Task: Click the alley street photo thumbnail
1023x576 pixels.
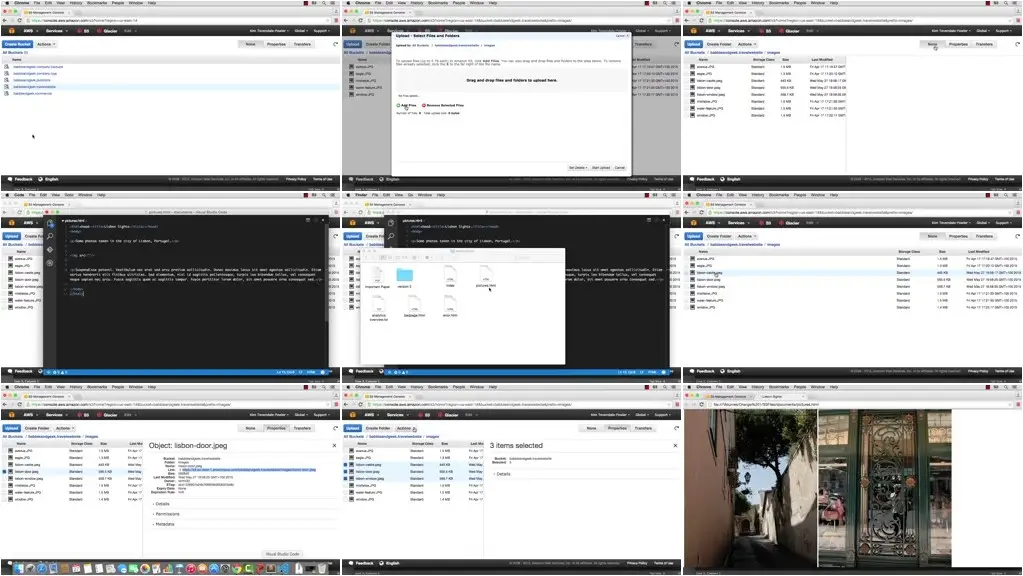Action: (x=750, y=489)
